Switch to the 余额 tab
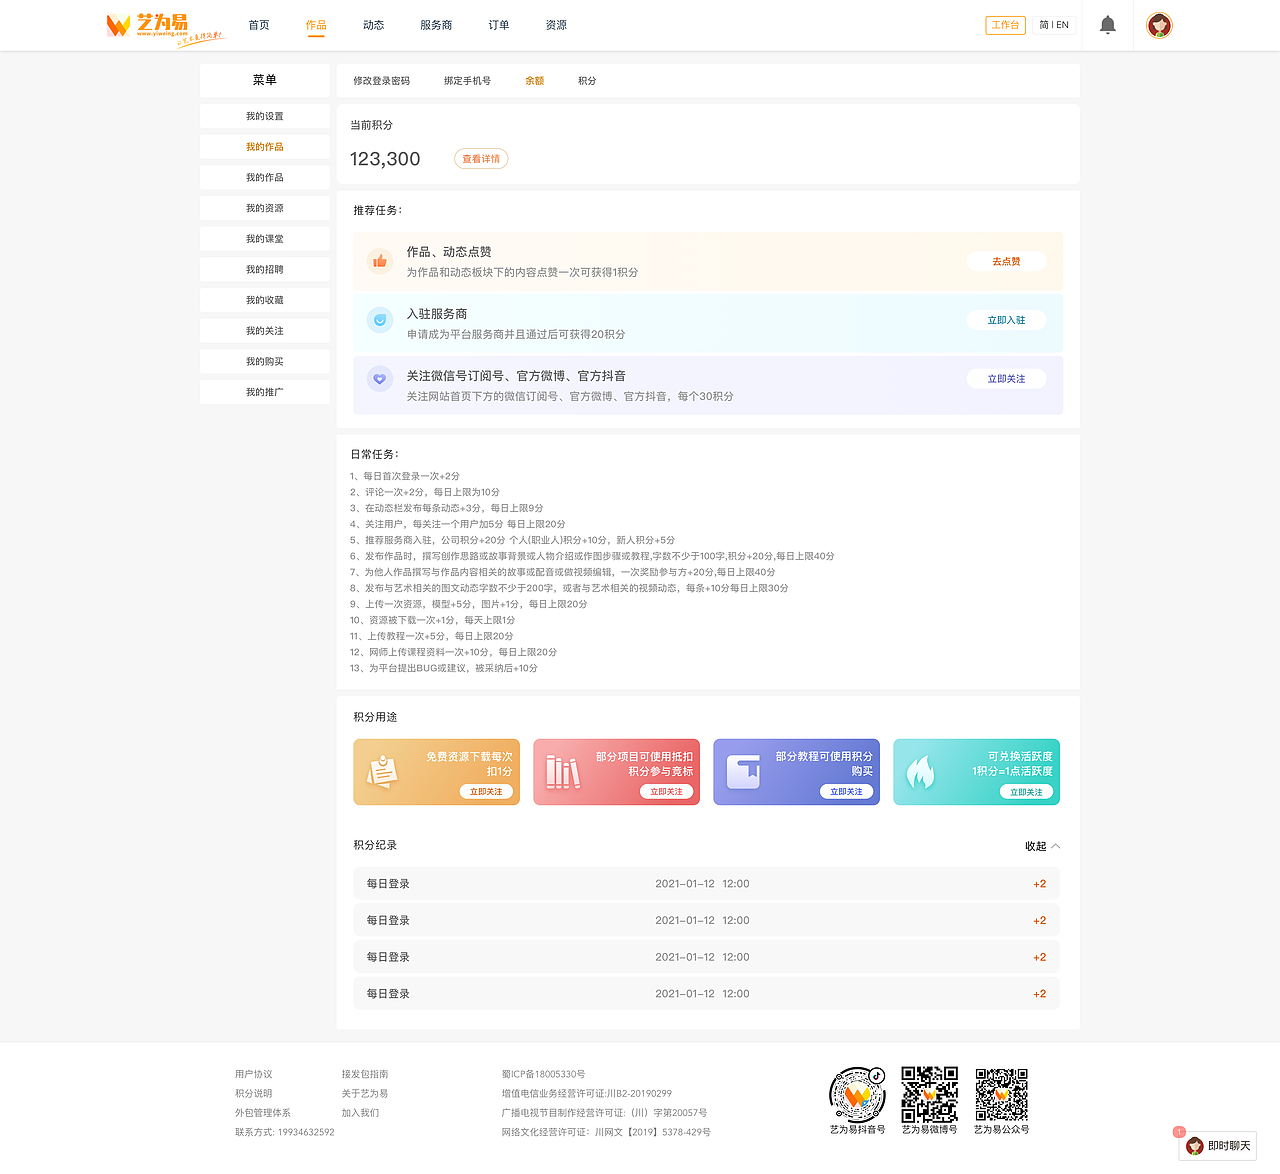Screen dimensions: 1280x1174 point(535,81)
